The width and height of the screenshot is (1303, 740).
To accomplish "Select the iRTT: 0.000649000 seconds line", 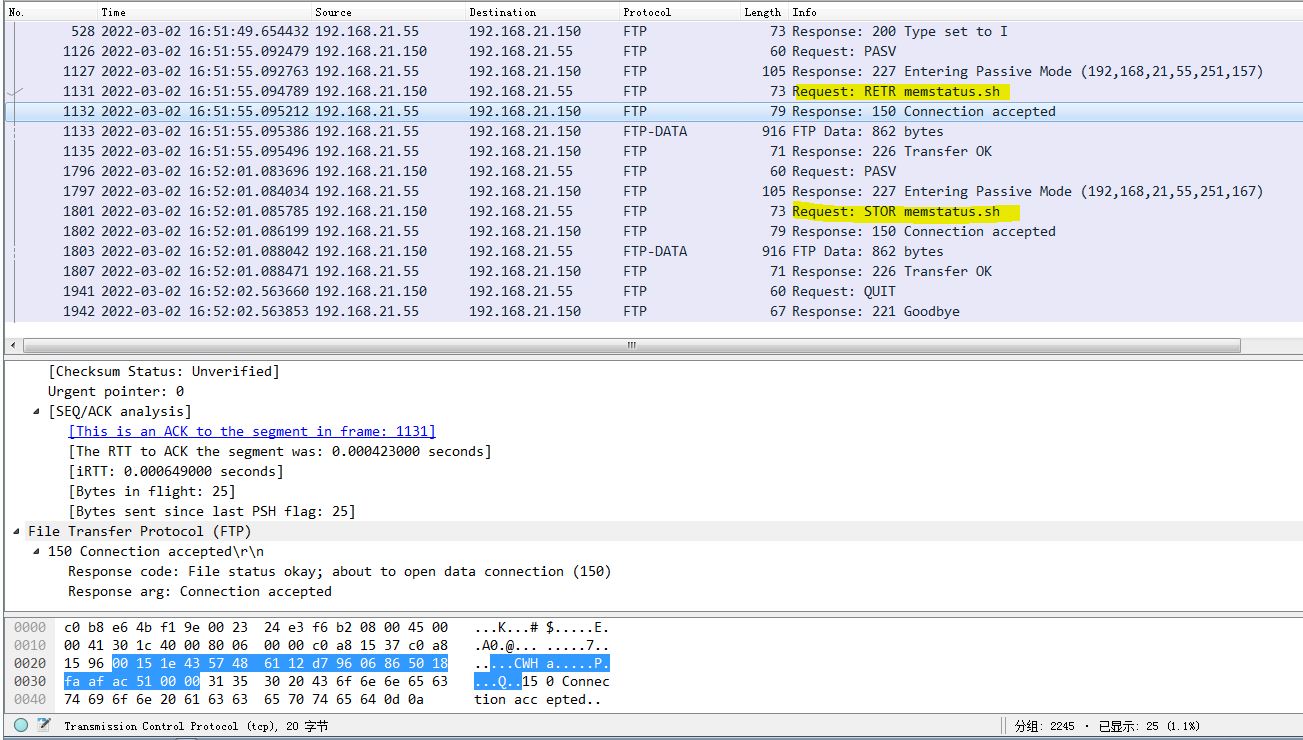I will (x=176, y=471).
